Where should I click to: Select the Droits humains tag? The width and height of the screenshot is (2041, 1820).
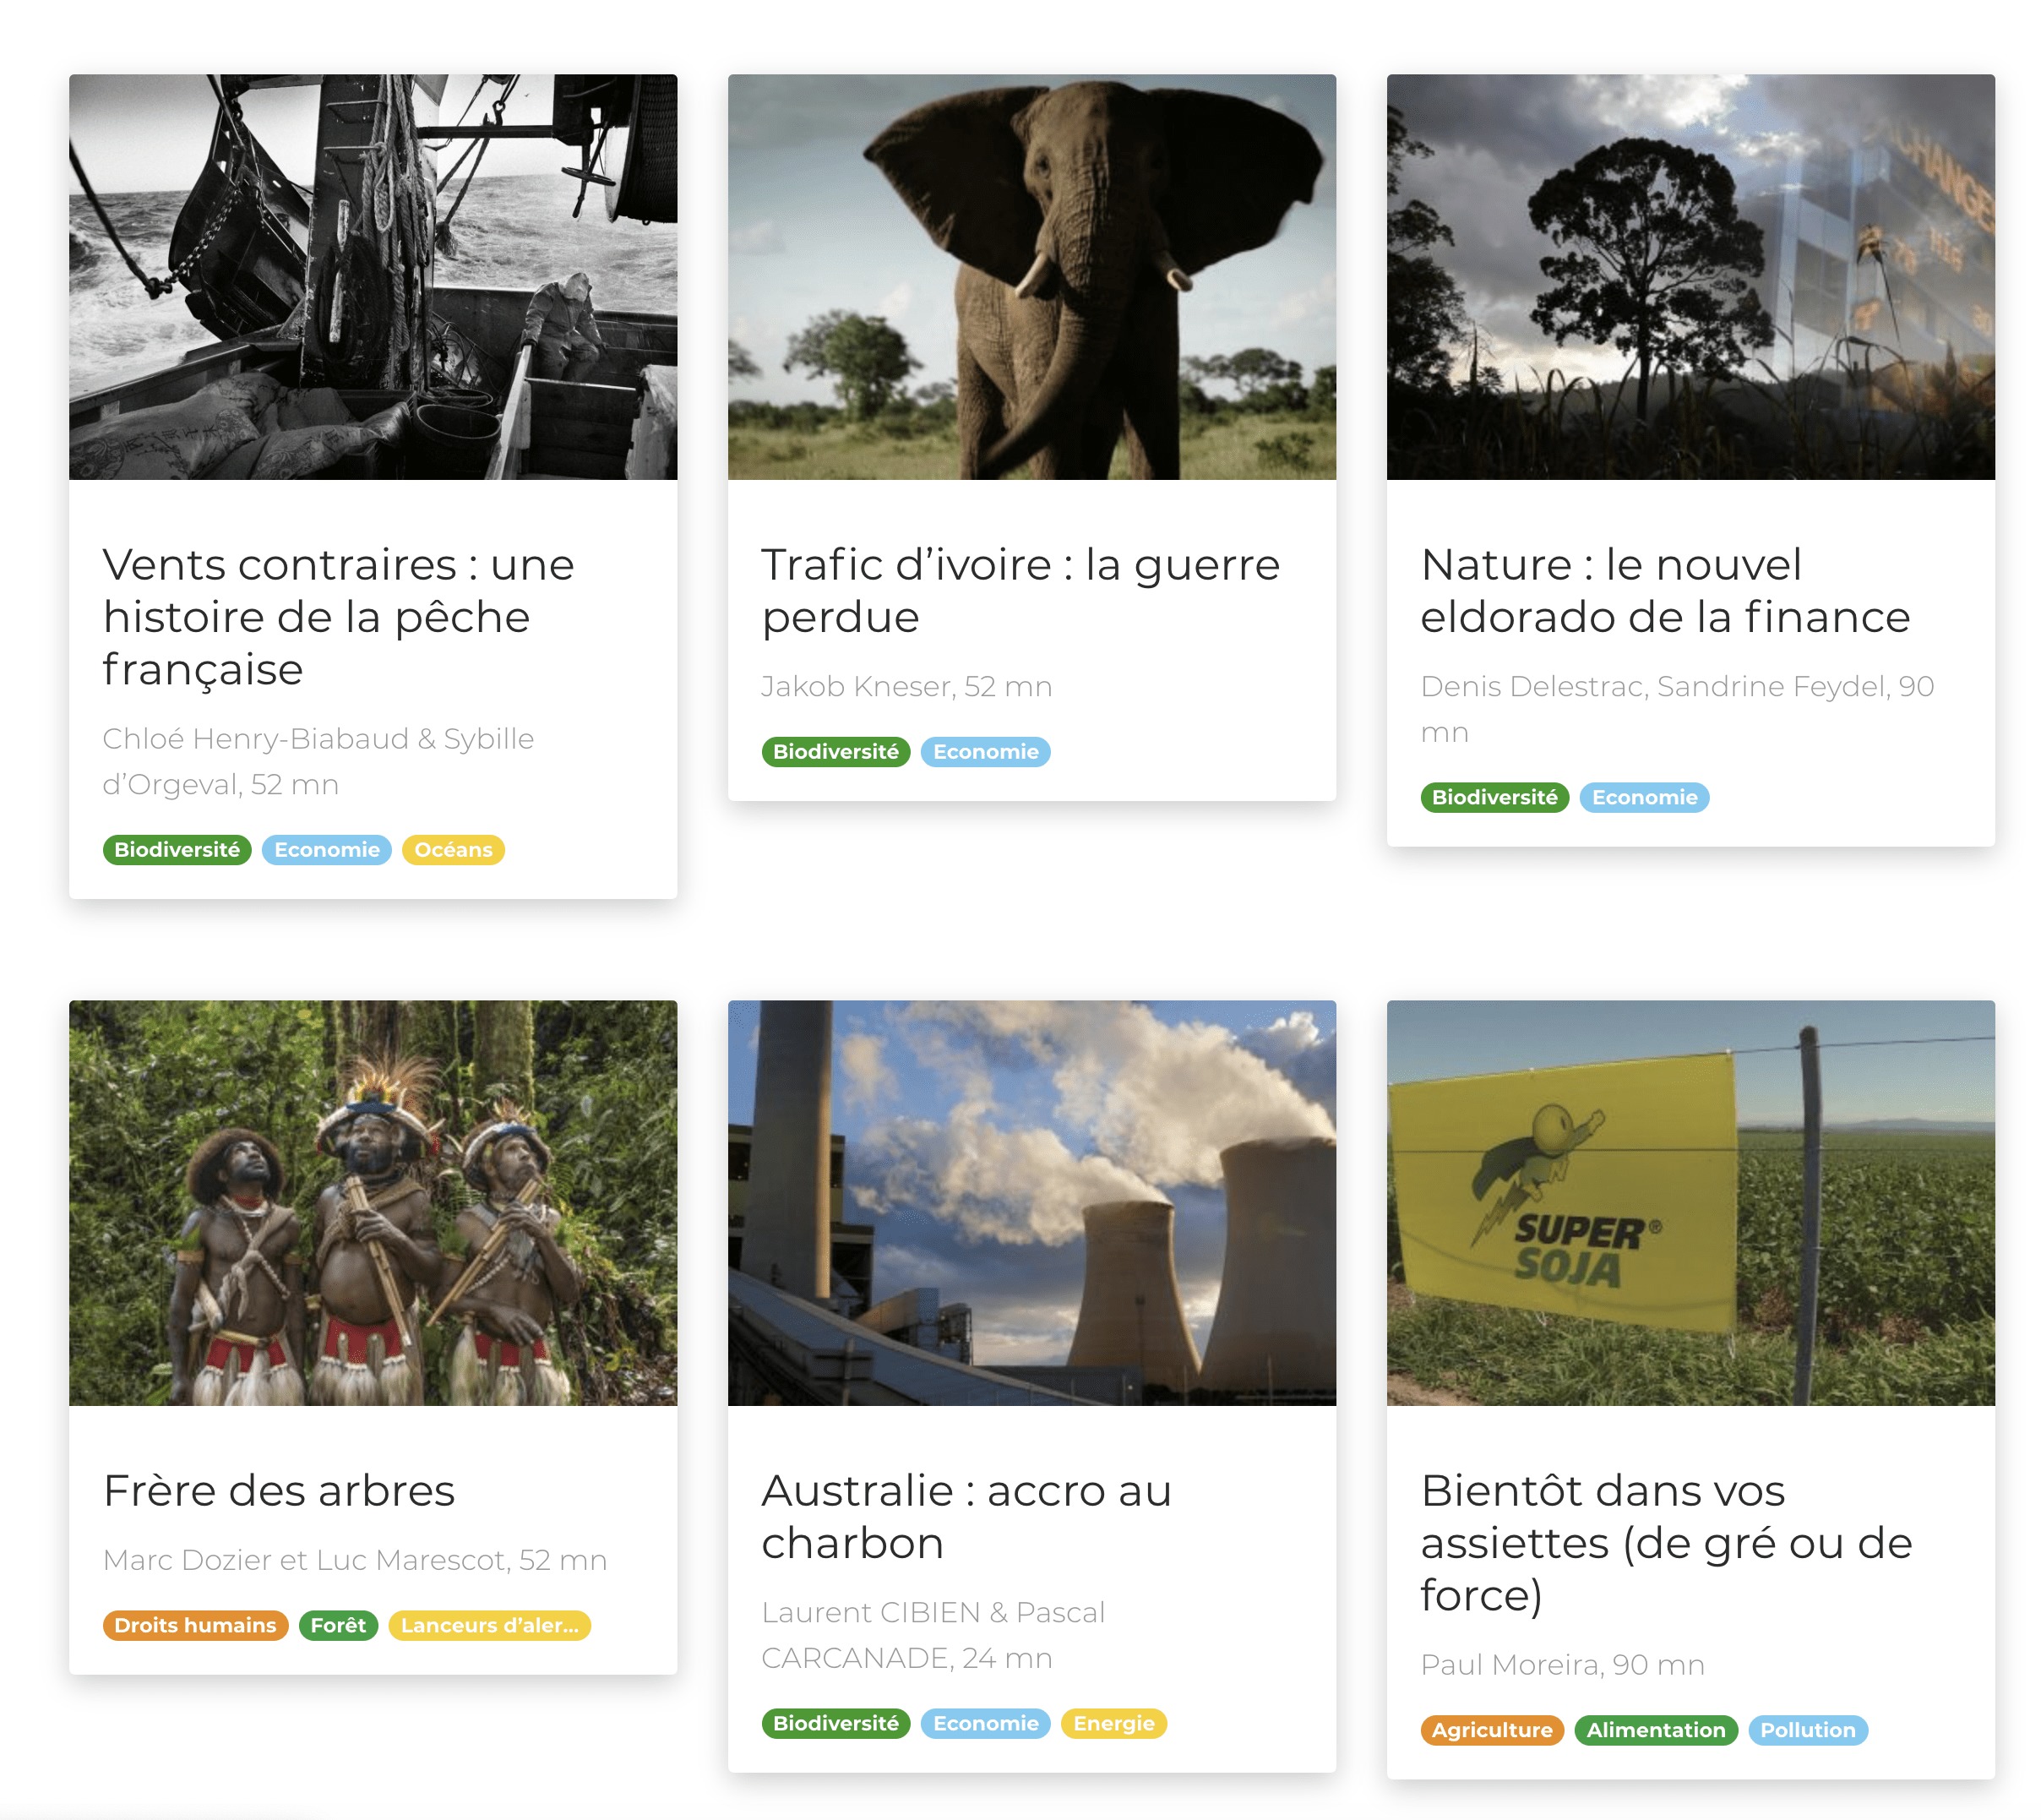(x=195, y=1626)
